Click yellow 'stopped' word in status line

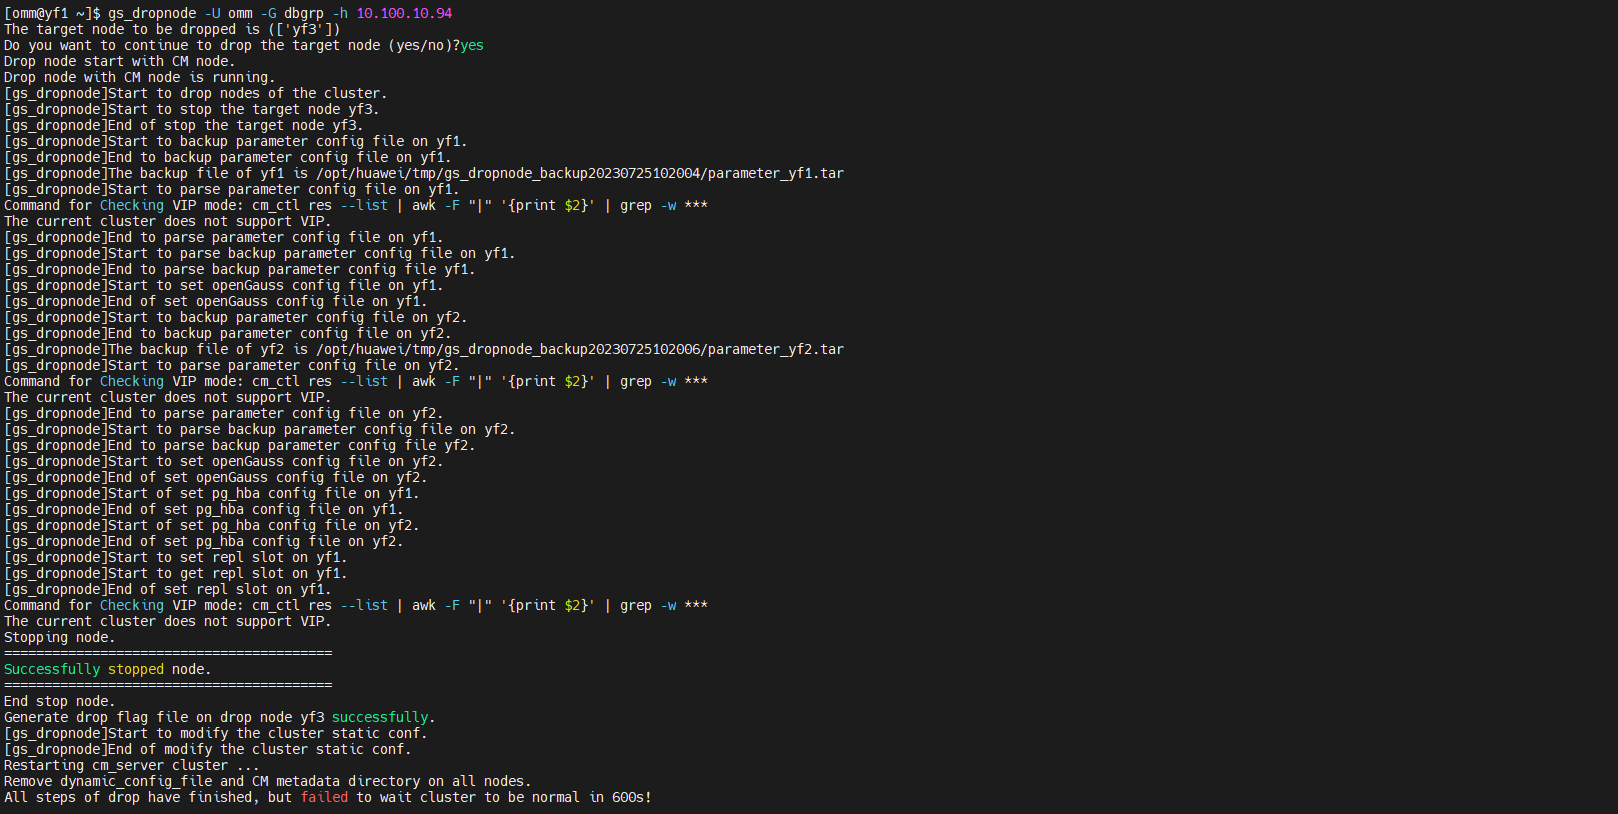pyautogui.click(x=136, y=669)
